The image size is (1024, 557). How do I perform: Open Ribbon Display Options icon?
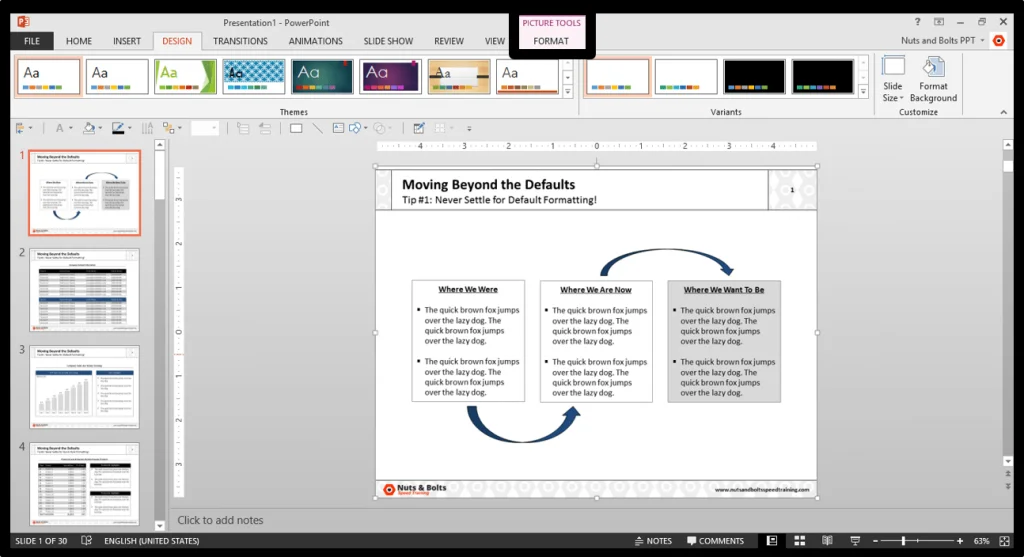pyautogui.click(x=938, y=22)
